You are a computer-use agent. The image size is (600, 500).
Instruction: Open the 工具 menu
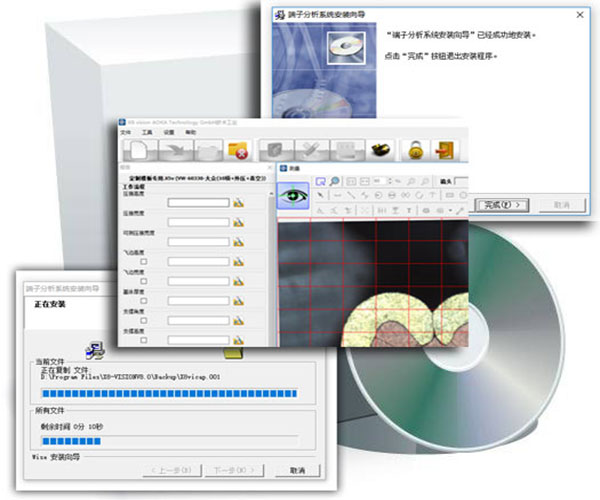tap(147, 132)
